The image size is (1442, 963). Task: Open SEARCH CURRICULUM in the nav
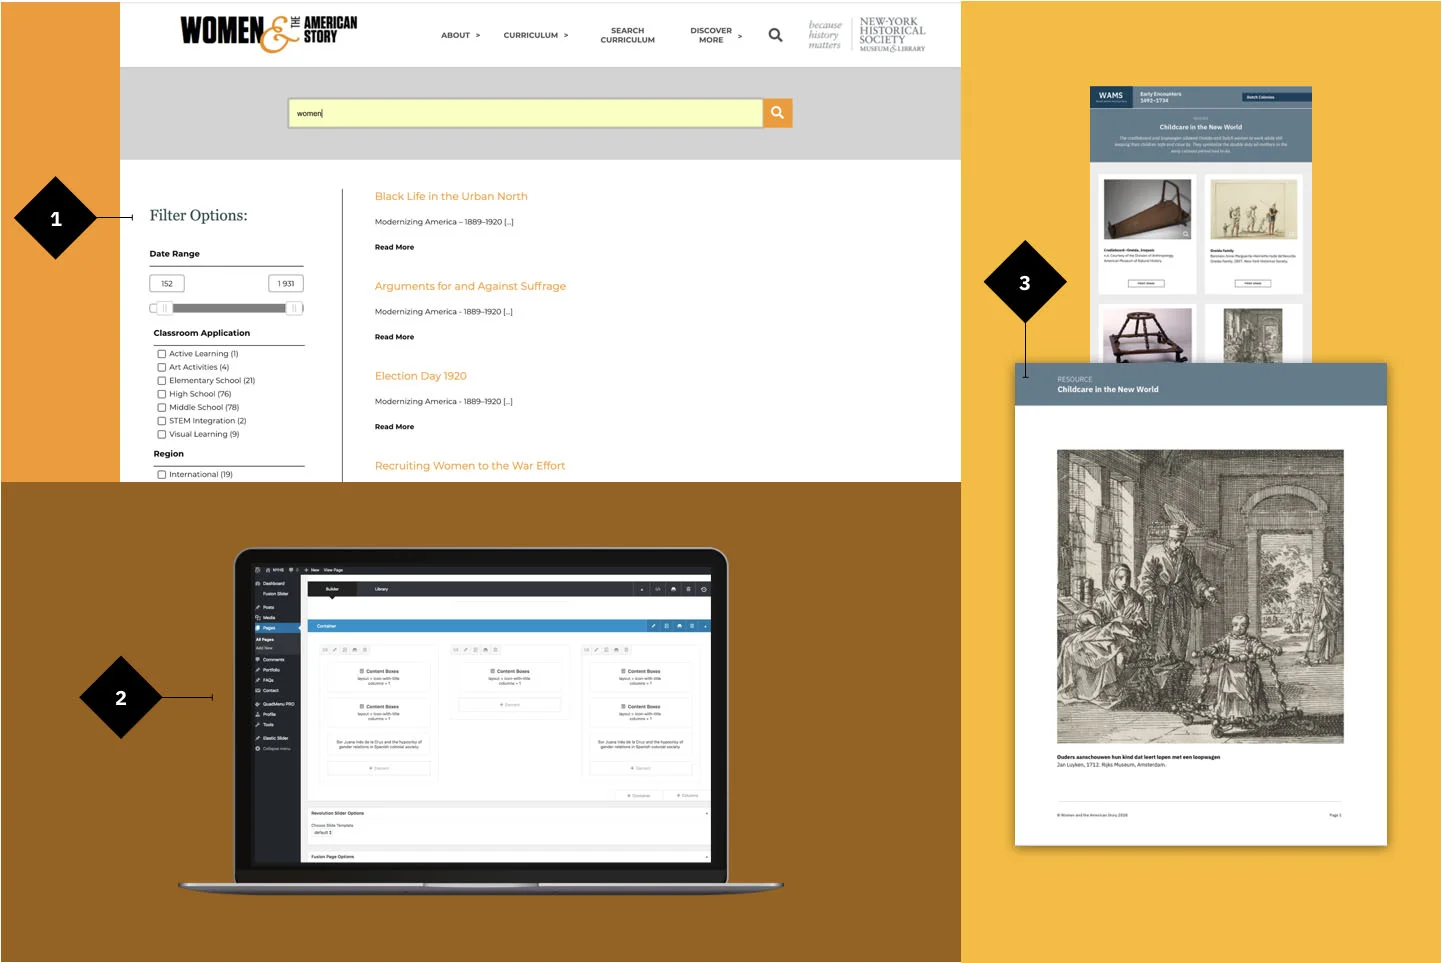[x=628, y=35]
